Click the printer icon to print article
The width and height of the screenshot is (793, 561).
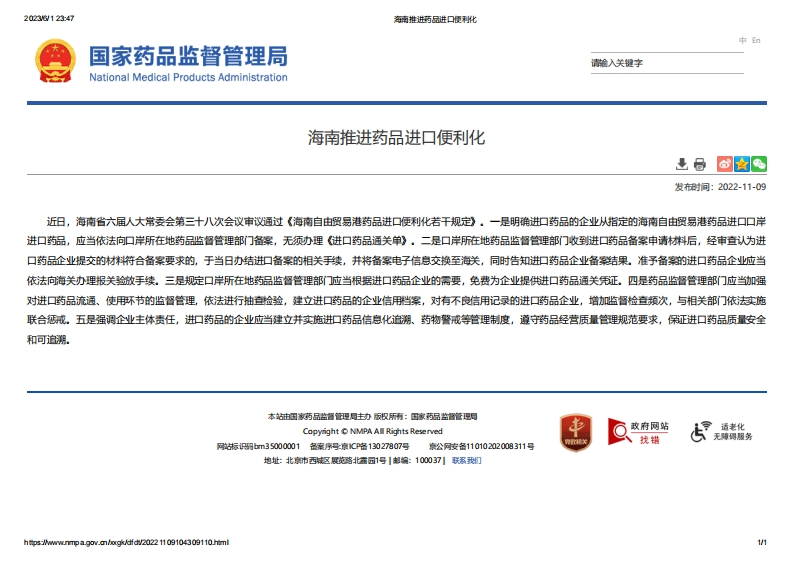[700, 164]
